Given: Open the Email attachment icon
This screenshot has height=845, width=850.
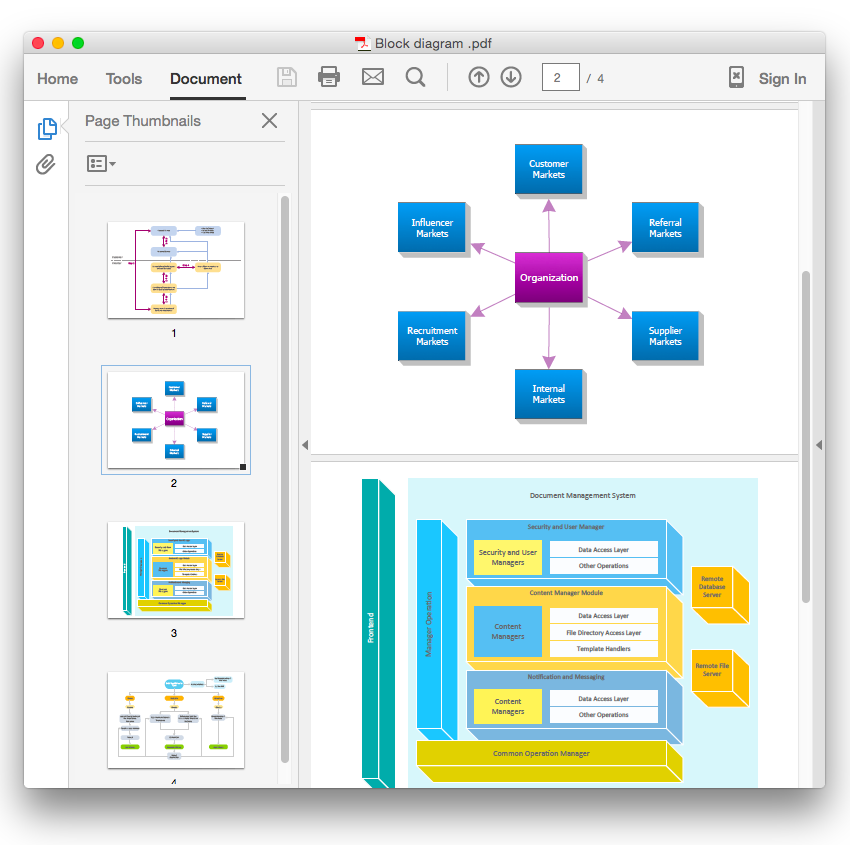Looking at the screenshot, I should click(x=372, y=77).
